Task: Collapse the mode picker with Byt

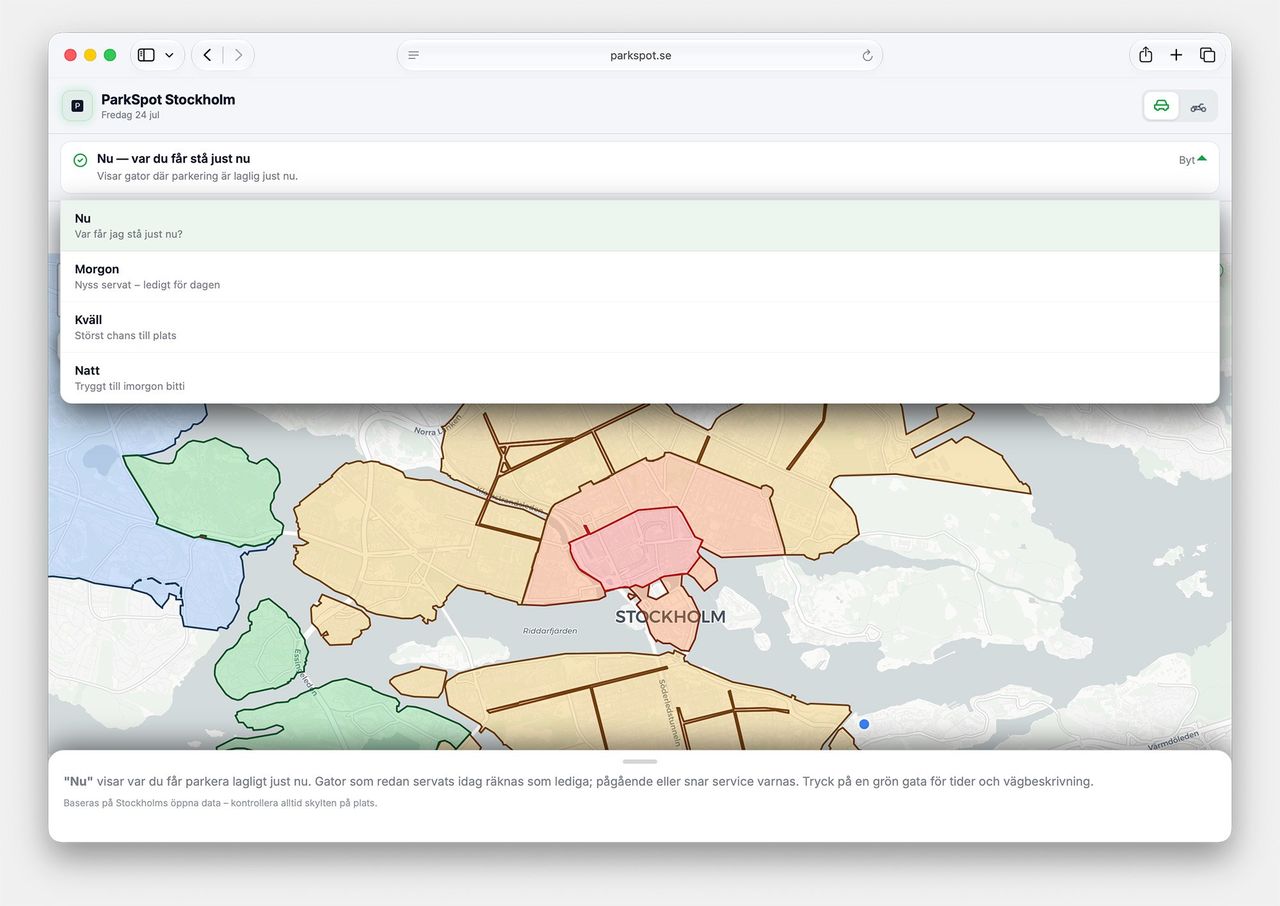Action: click(x=1192, y=160)
